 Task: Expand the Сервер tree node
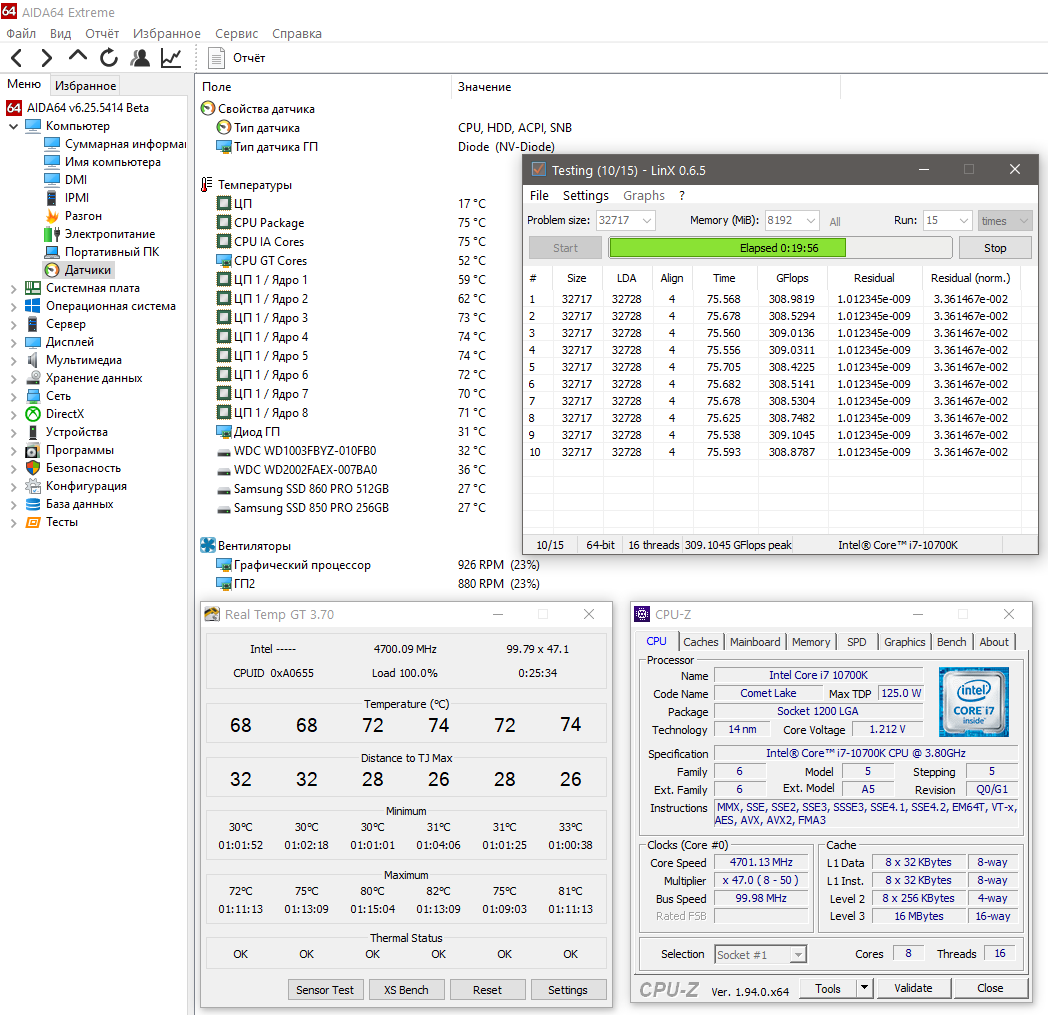pyautogui.click(x=13, y=325)
